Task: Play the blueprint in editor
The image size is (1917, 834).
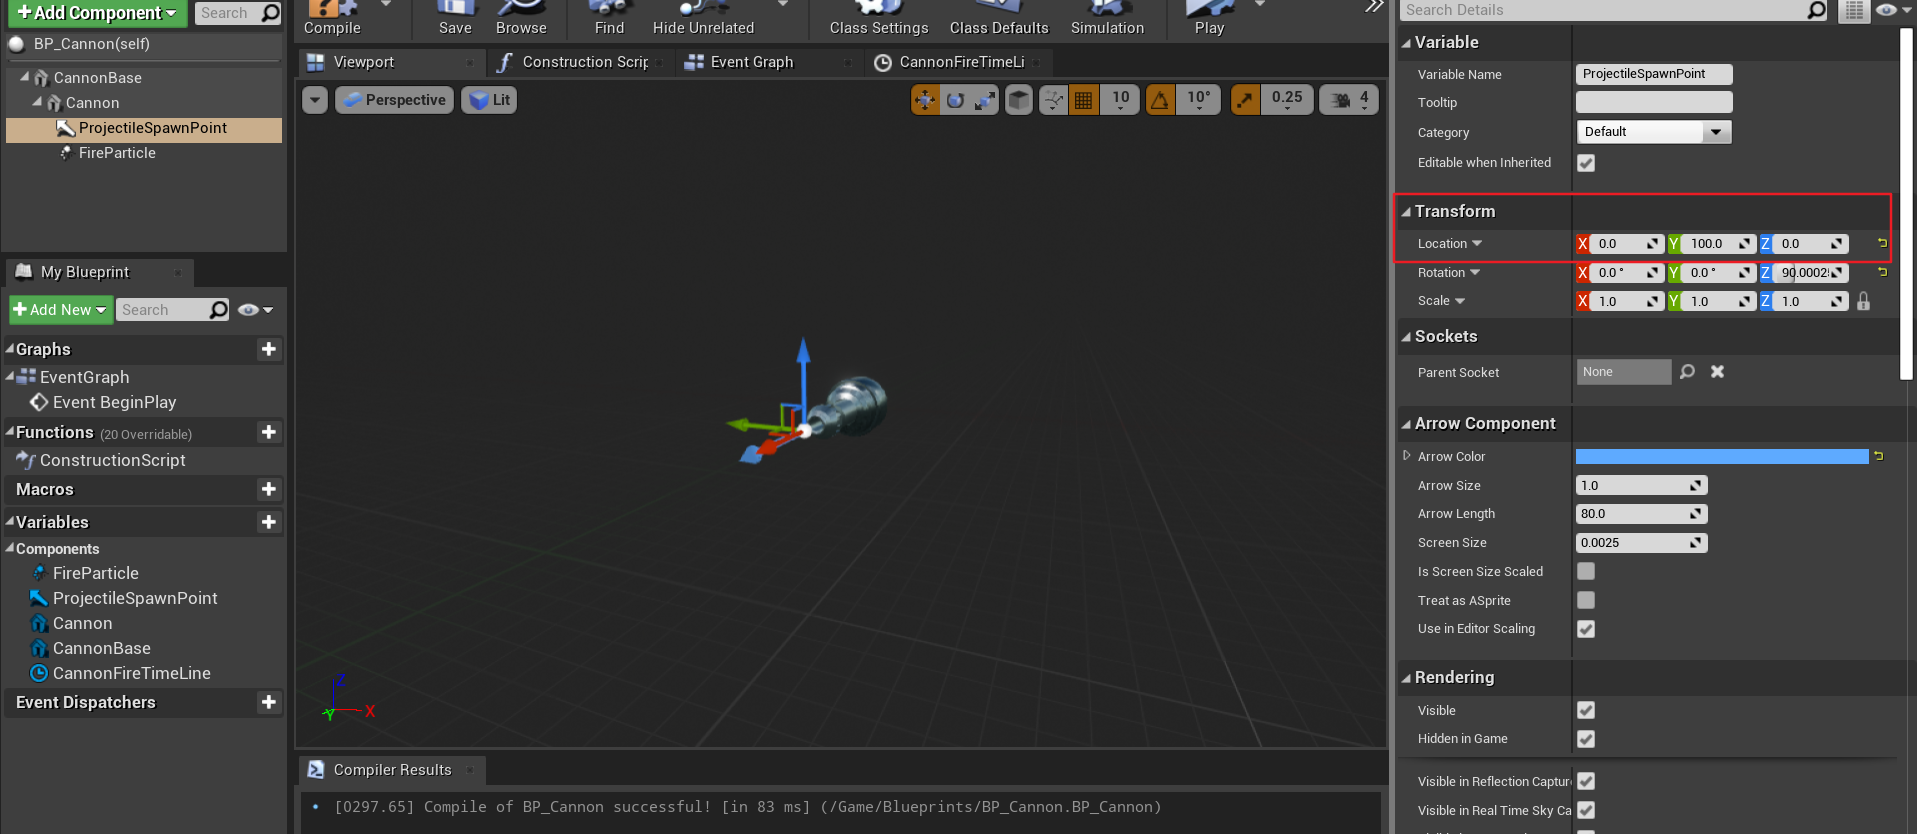Action: [1209, 18]
